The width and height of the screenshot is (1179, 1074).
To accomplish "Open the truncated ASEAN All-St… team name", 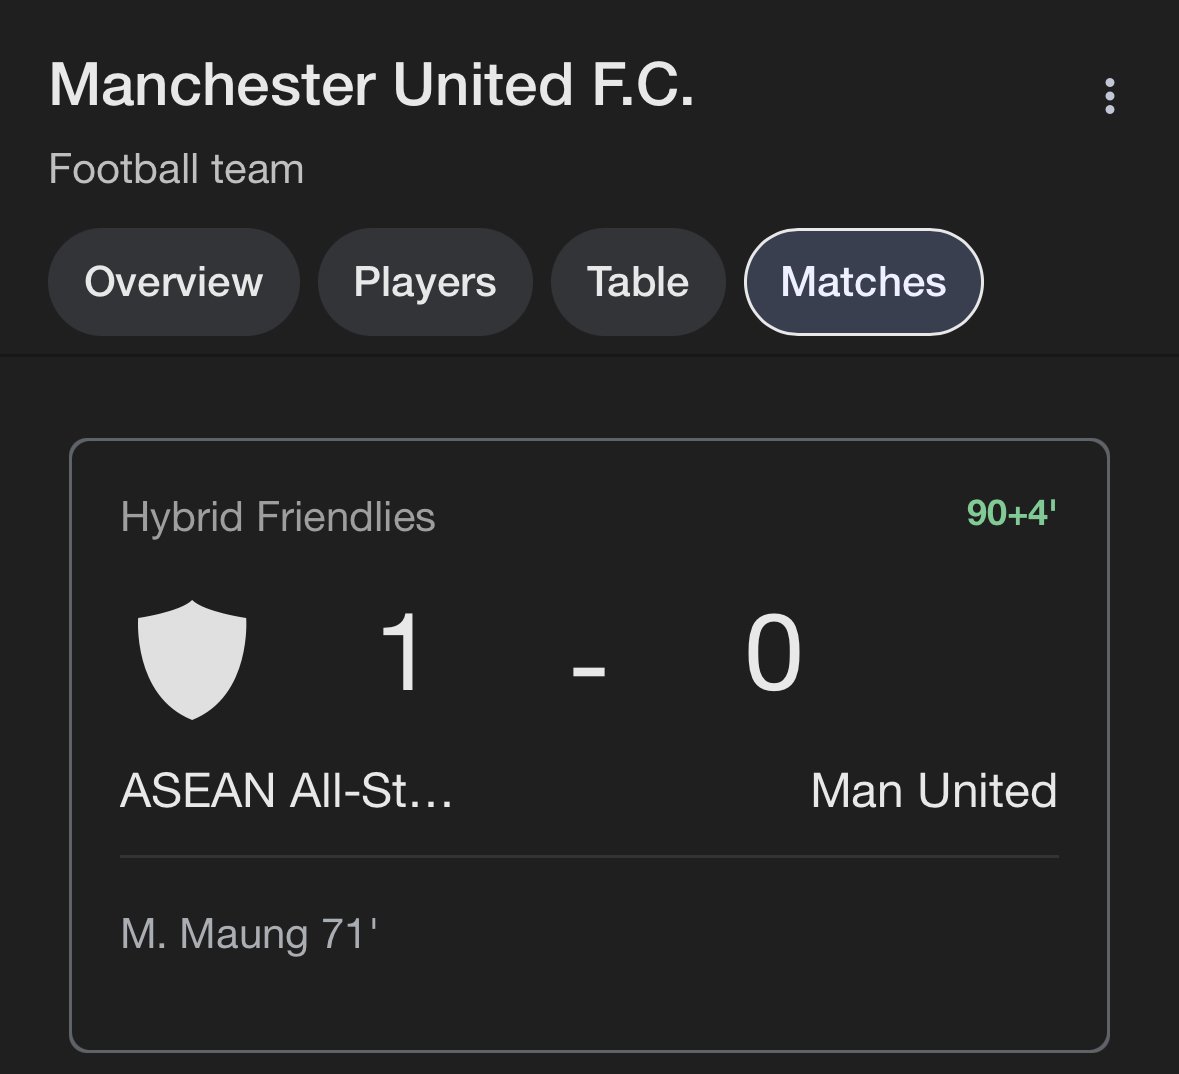I will (x=286, y=790).
